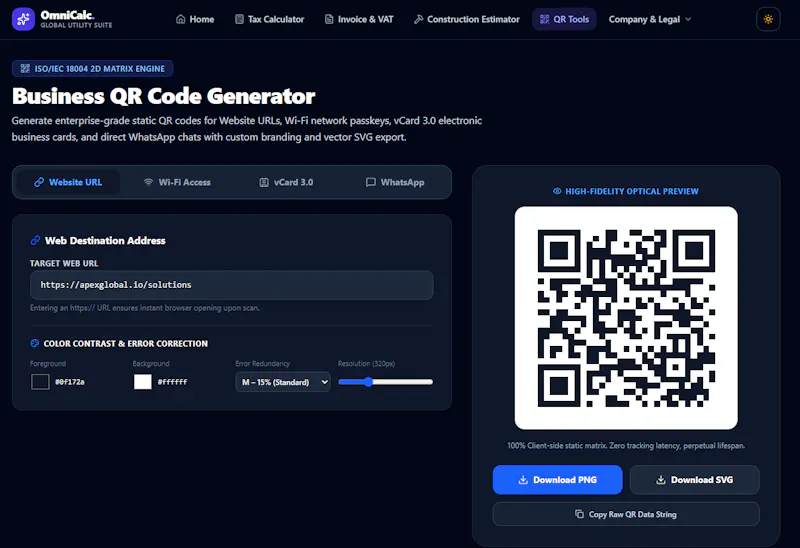Click the ISO/IEC 18004 2D Matrix Engine badge
Viewport: 800px width, 548px height.
coord(92,68)
